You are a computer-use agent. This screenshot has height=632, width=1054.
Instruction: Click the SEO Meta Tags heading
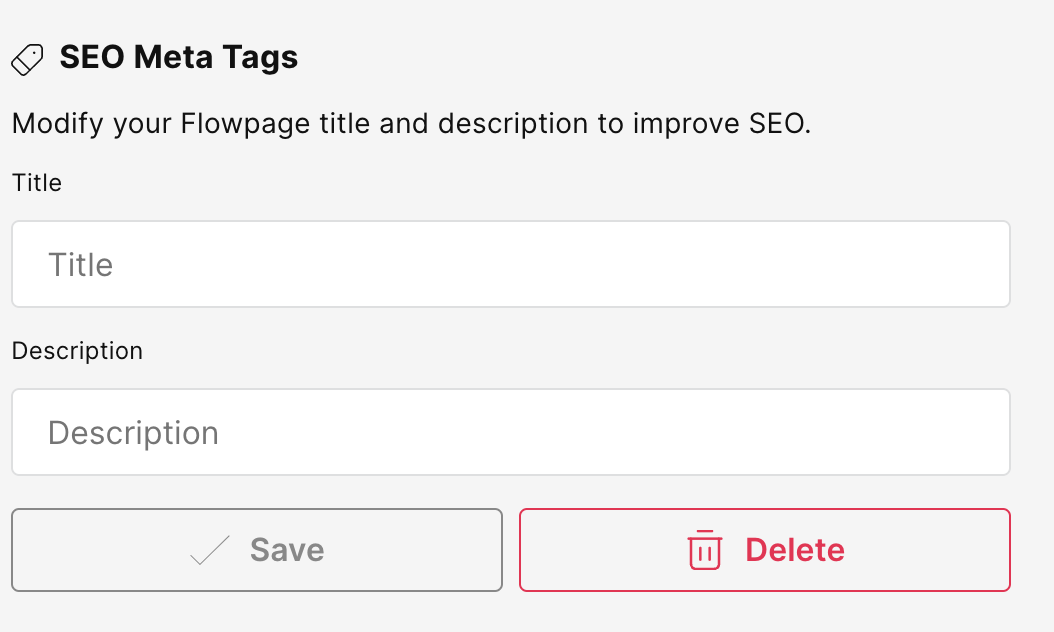(x=179, y=57)
